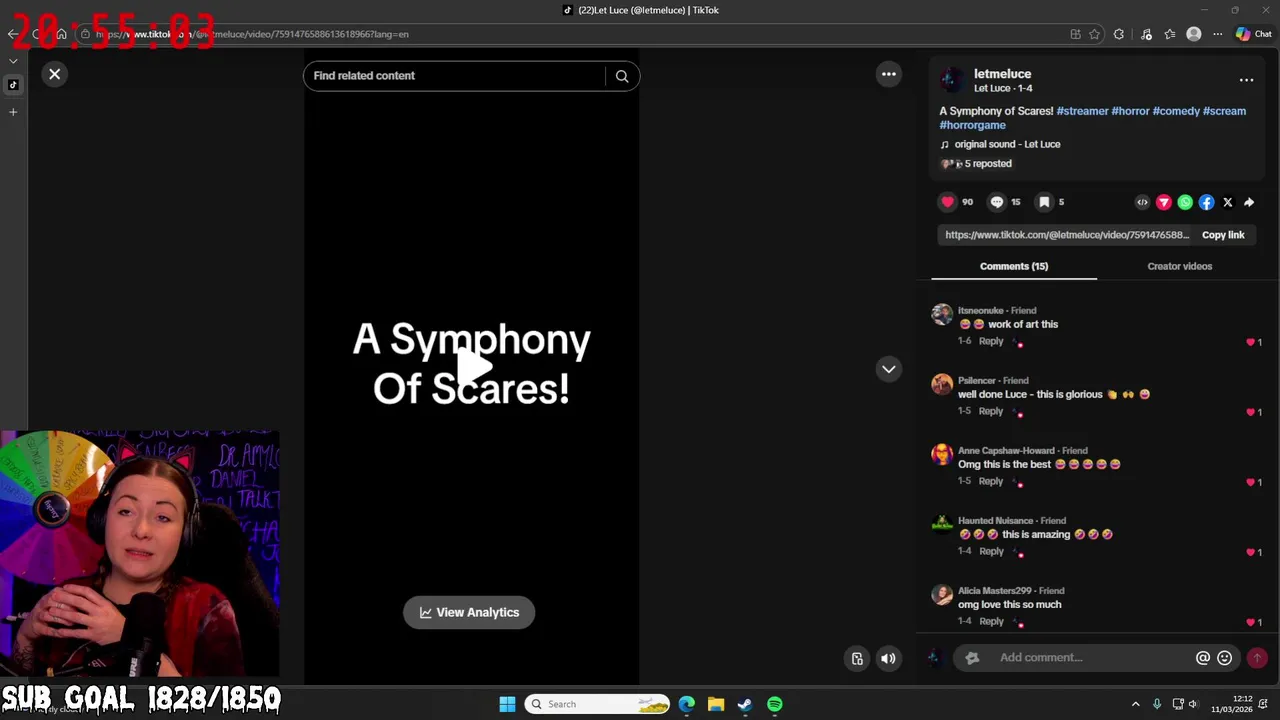Open Spotify from taskbar
This screenshot has width=1280, height=720.
[x=775, y=704]
